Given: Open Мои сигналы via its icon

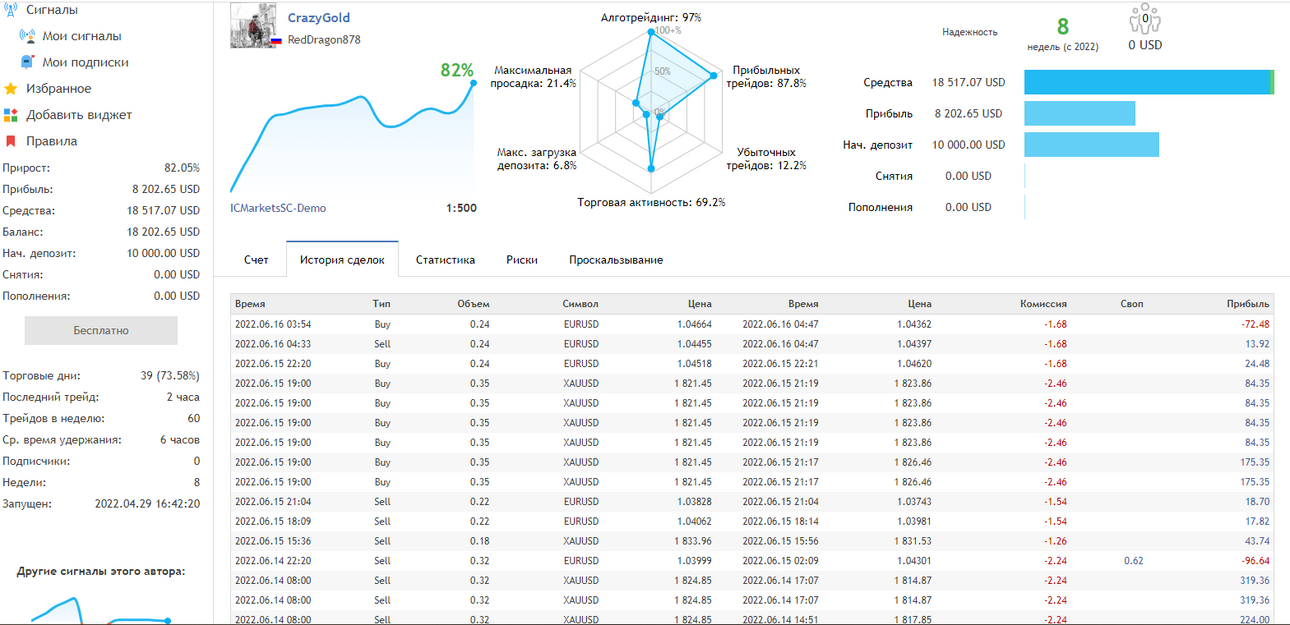Looking at the screenshot, I should coord(27,36).
